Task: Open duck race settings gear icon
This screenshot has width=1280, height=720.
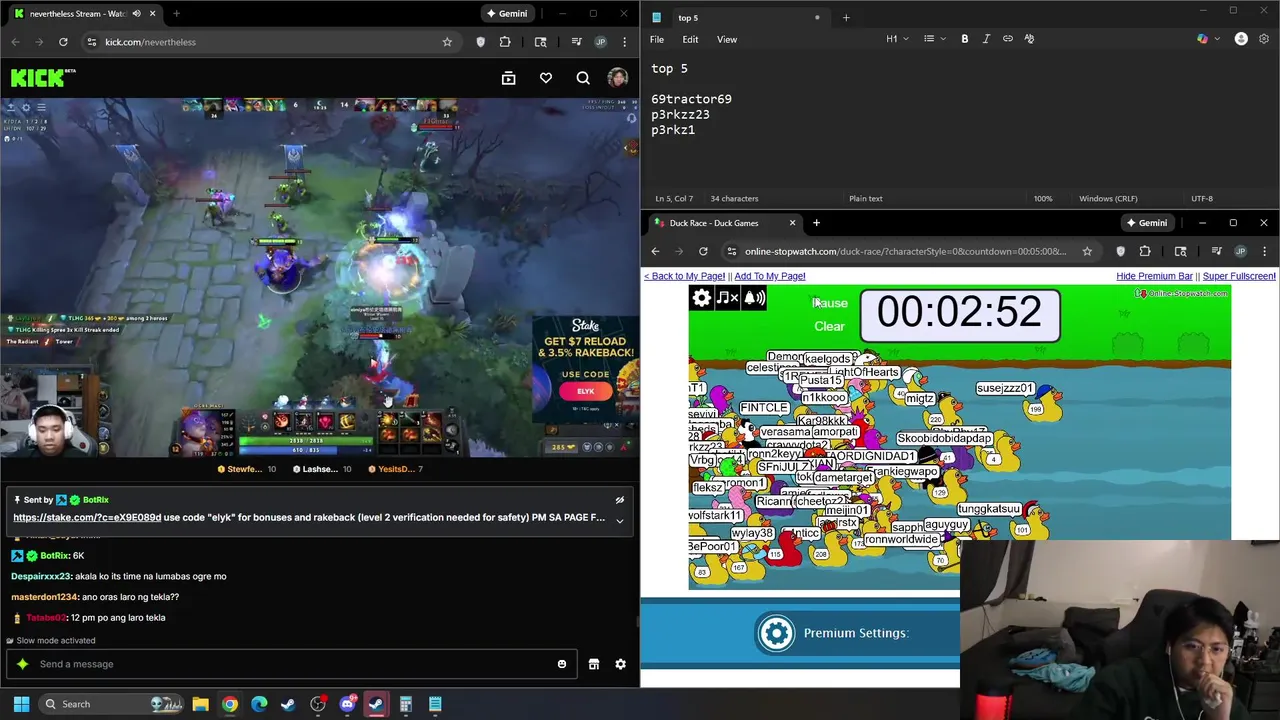Action: click(701, 297)
